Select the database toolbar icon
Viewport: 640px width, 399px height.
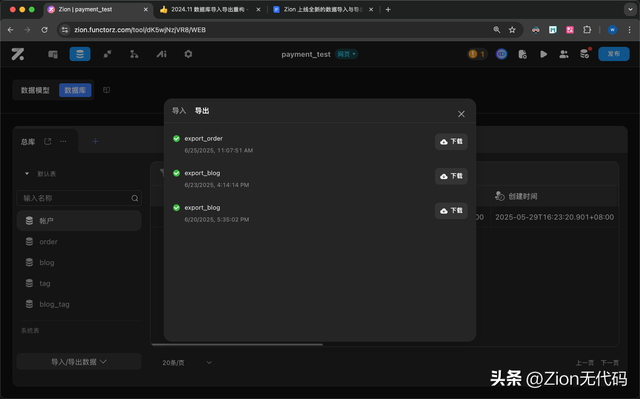[80, 54]
